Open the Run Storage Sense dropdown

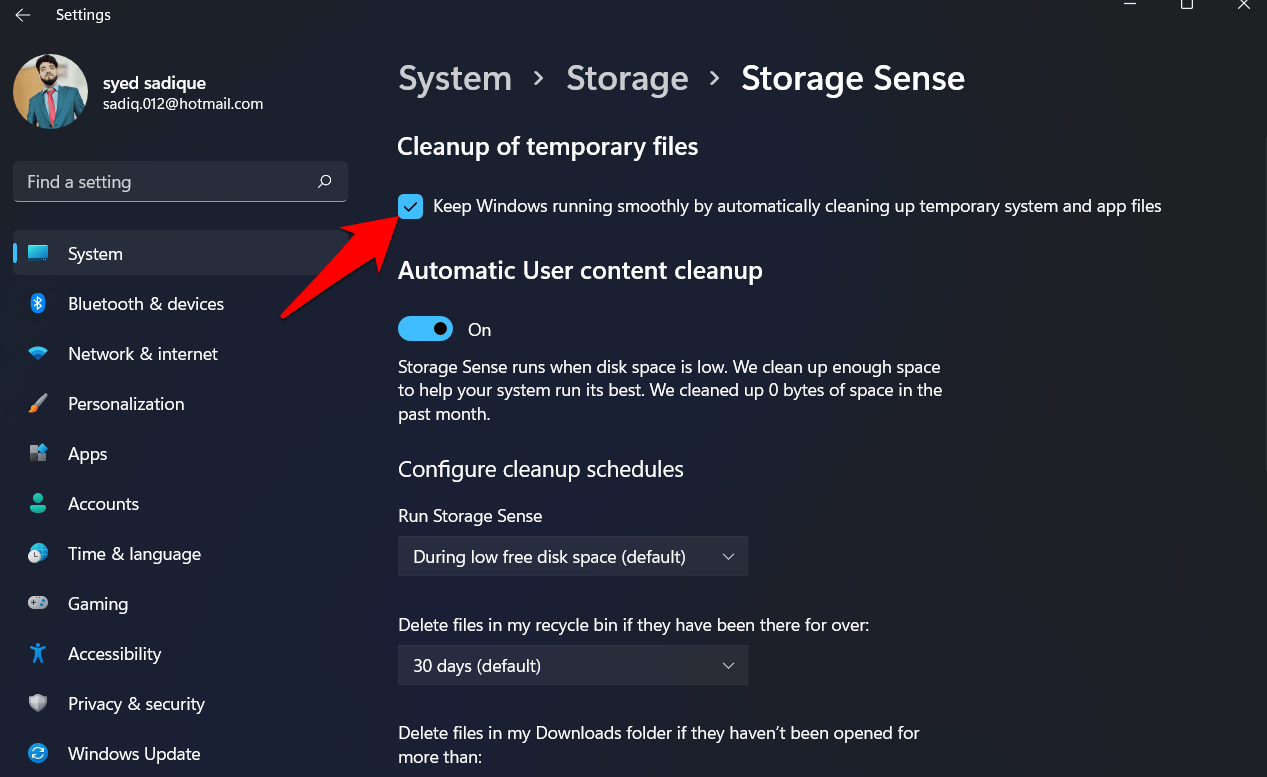point(572,557)
